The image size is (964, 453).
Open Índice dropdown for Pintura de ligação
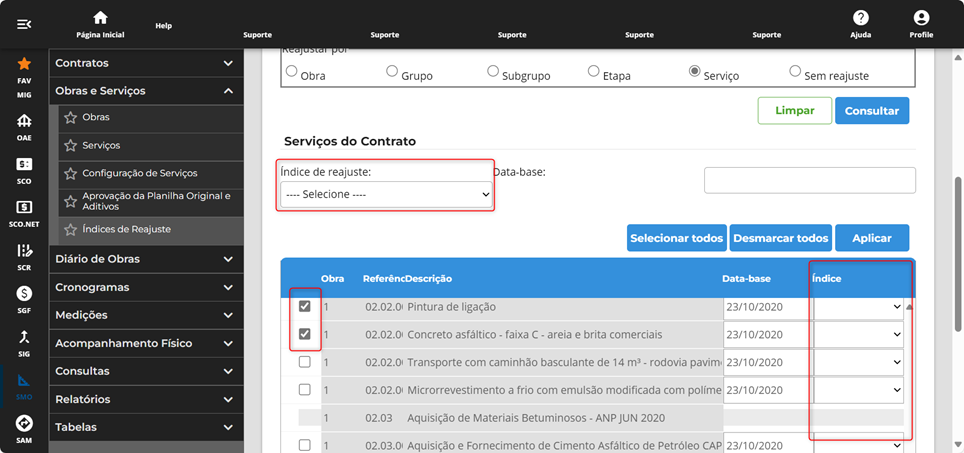858,307
